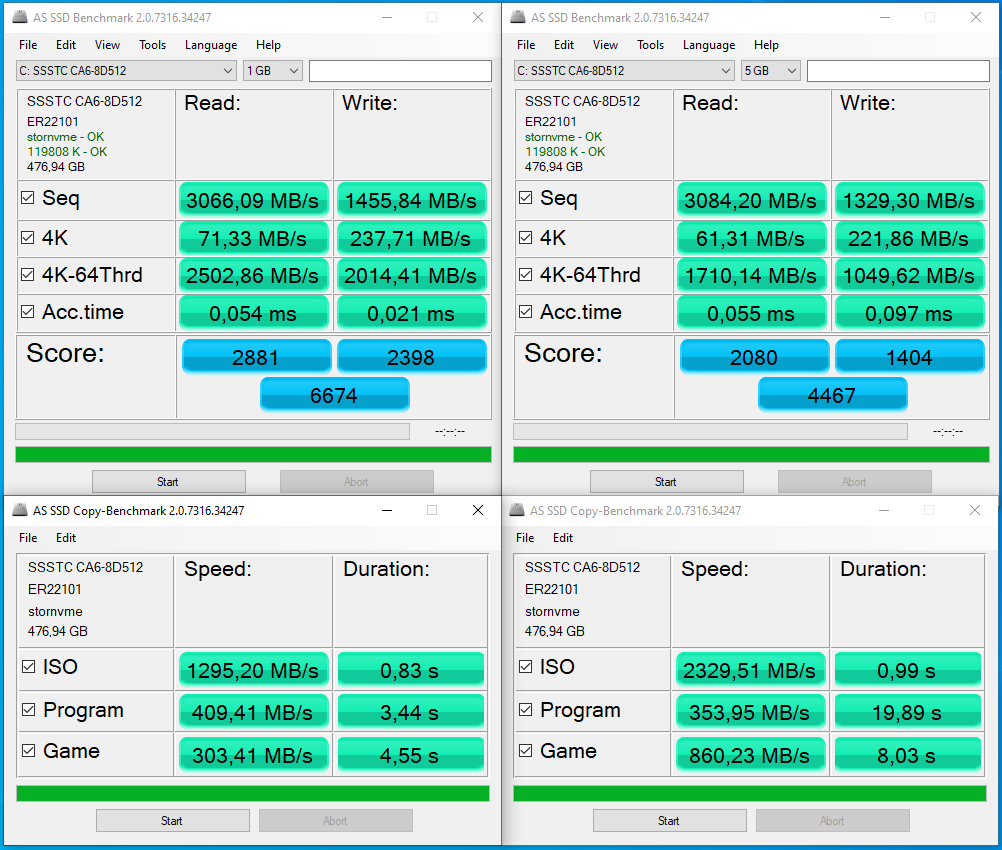Uncheck ISO in the left Copy-Benchmark window
The width and height of the screenshot is (1002, 850).
click(29, 667)
